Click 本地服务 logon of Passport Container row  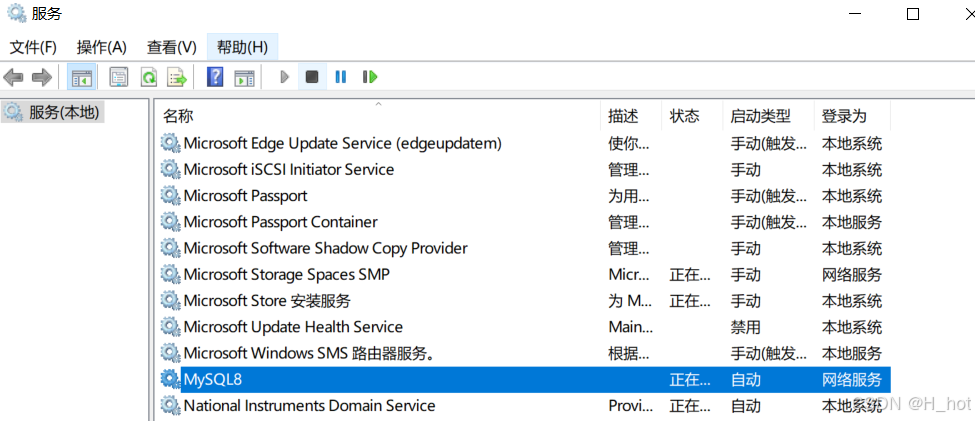point(852,222)
